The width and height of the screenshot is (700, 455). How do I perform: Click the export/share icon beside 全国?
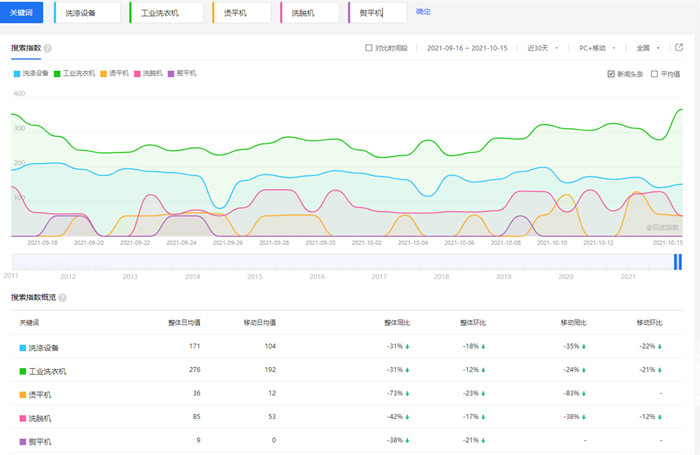pos(679,47)
